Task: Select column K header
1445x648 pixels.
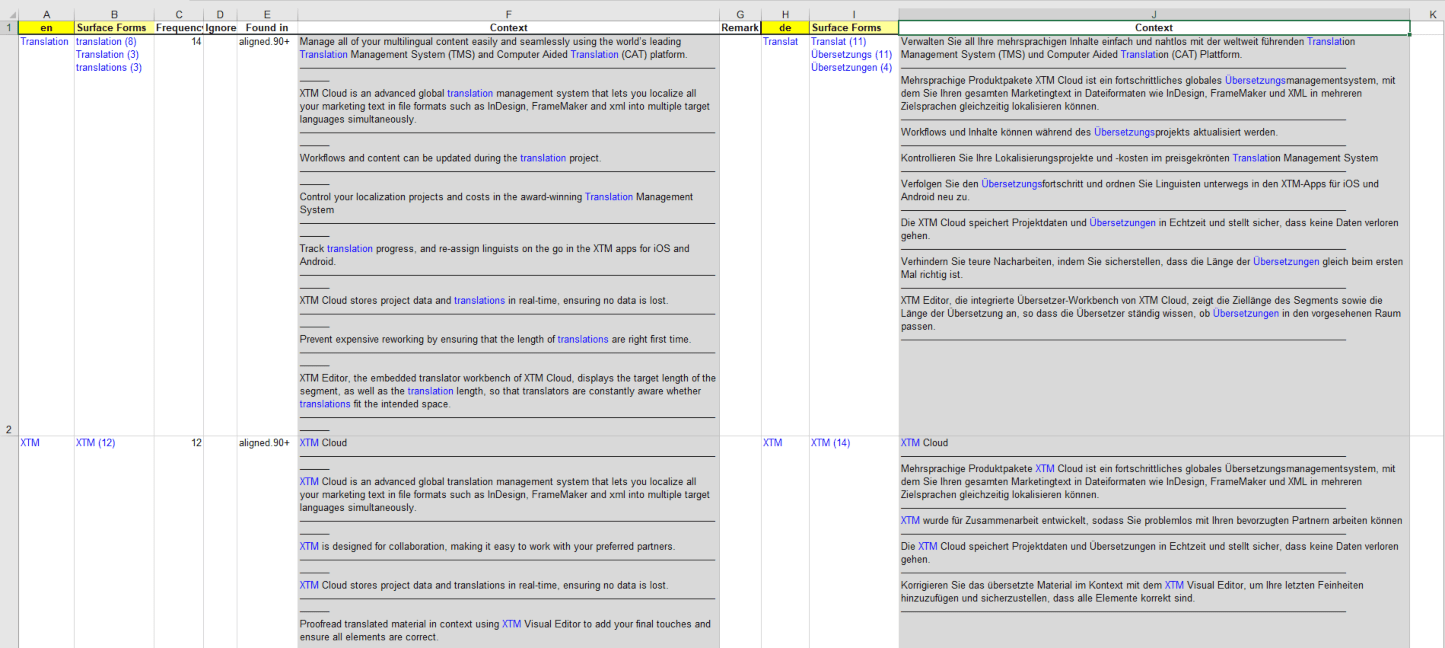Action: [x=1428, y=14]
